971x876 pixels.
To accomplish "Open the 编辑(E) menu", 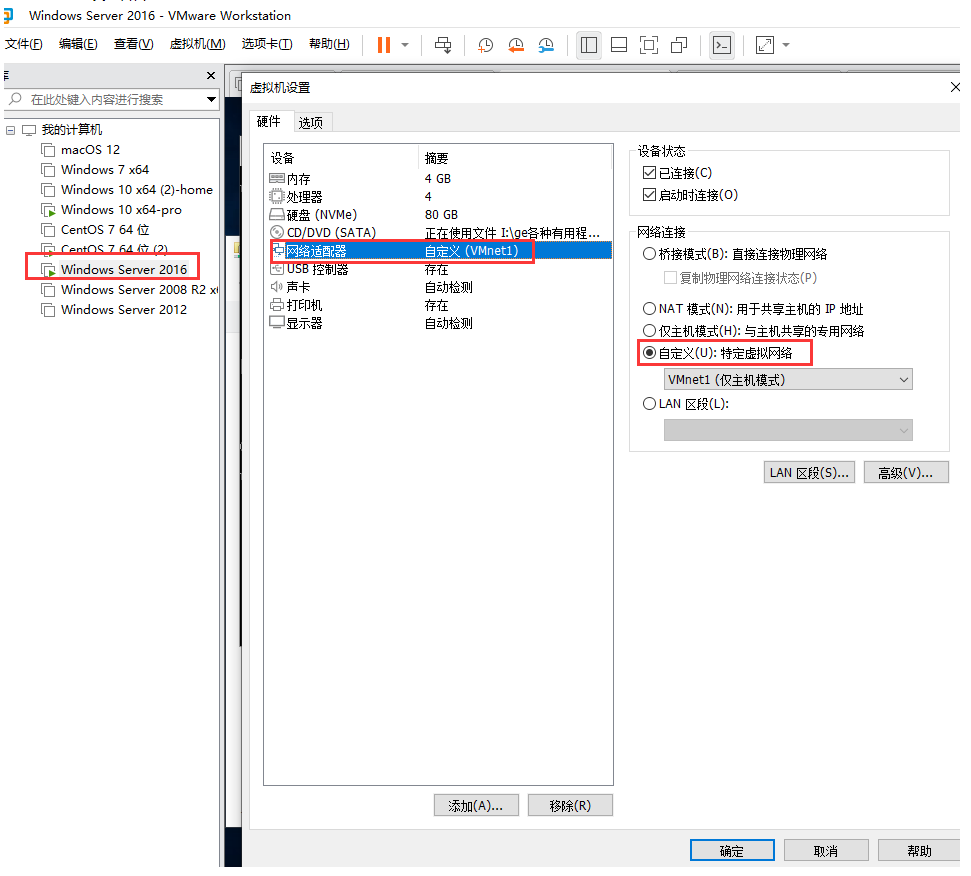I will pos(78,44).
